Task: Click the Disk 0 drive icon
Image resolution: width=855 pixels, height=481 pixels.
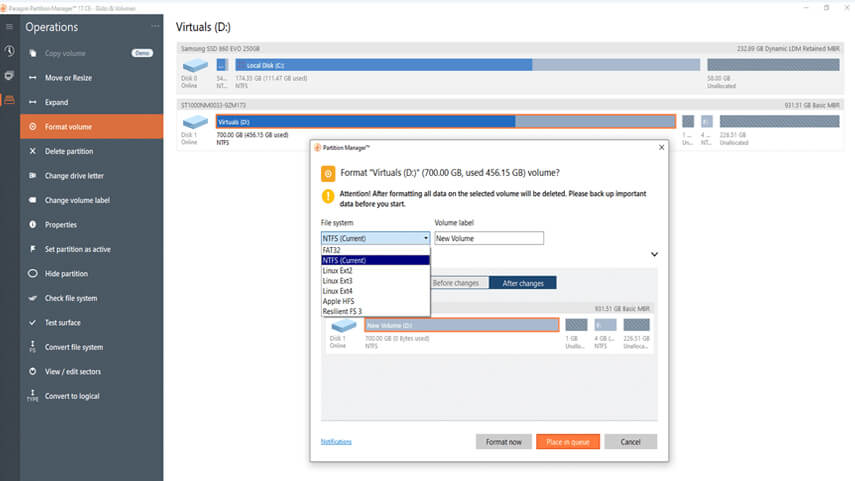Action: 195,65
